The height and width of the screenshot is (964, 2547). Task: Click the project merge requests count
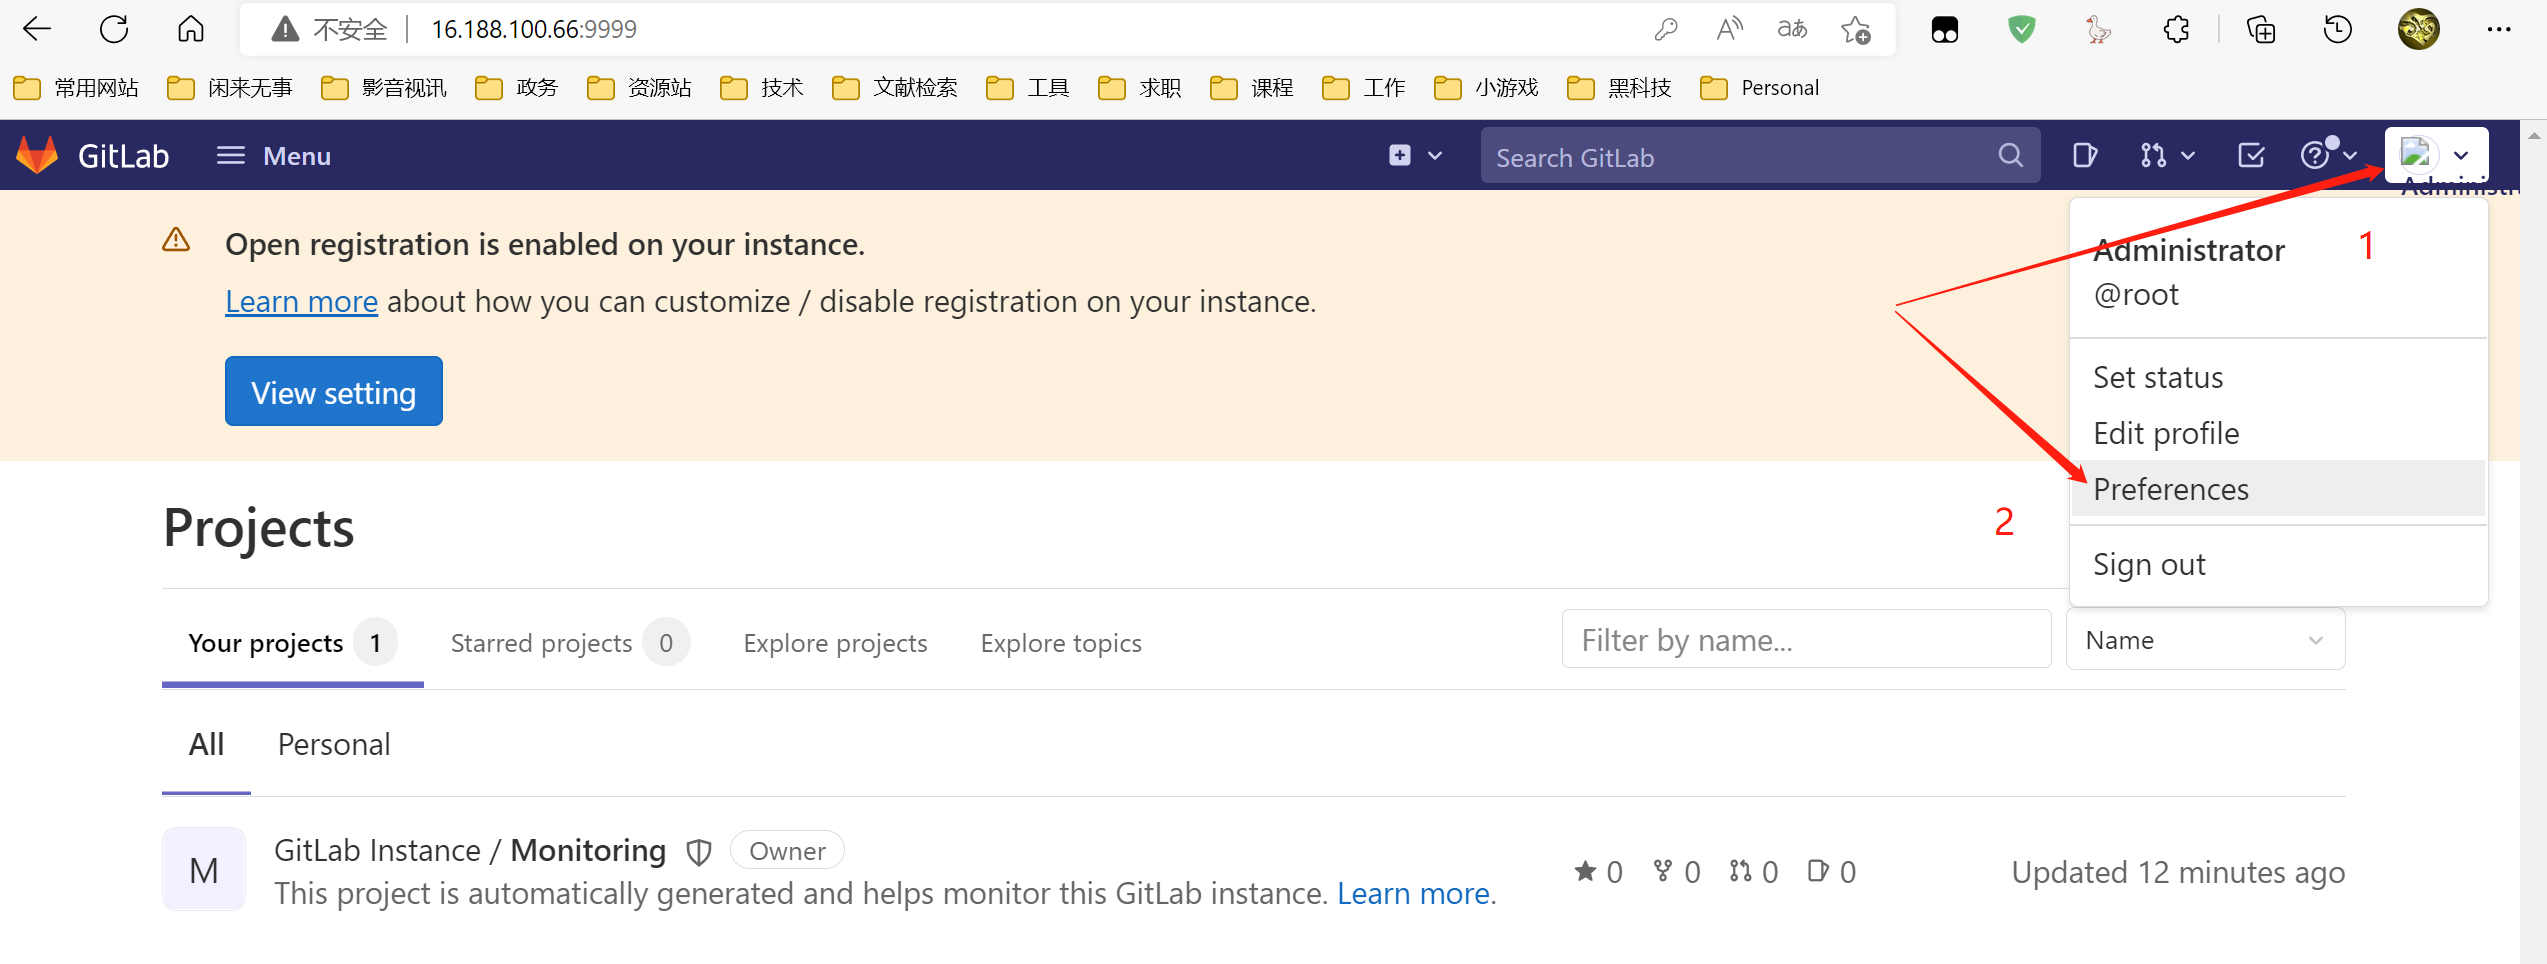(1753, 872)
